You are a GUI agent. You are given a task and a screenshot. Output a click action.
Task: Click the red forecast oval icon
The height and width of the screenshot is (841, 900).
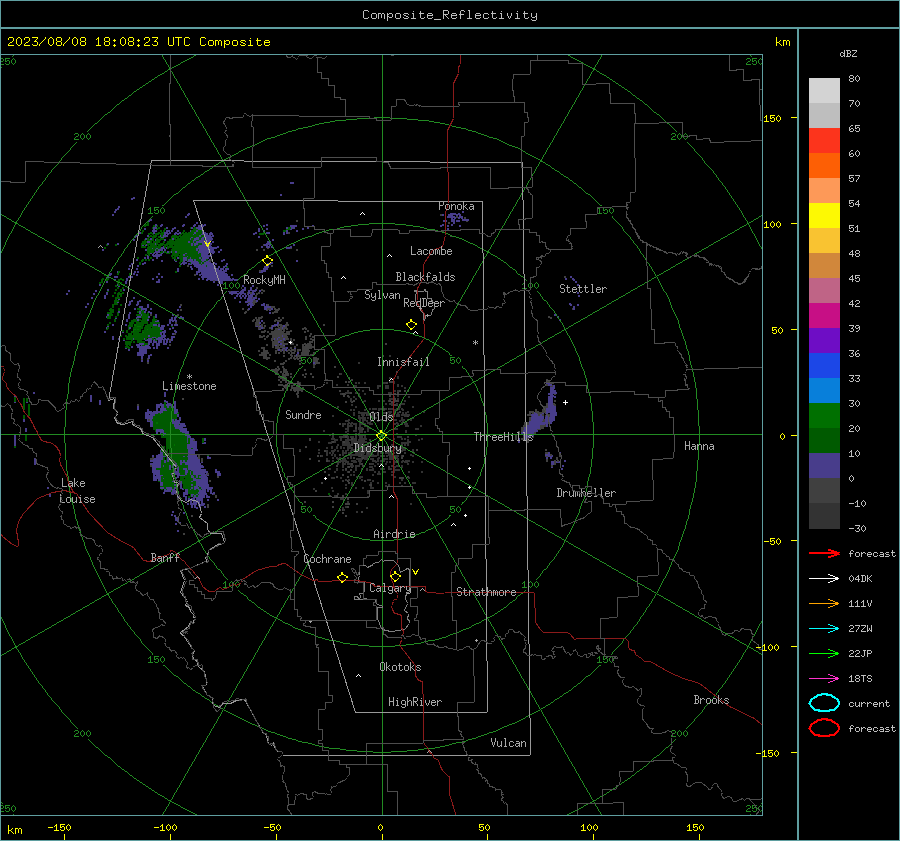point(824,728)
